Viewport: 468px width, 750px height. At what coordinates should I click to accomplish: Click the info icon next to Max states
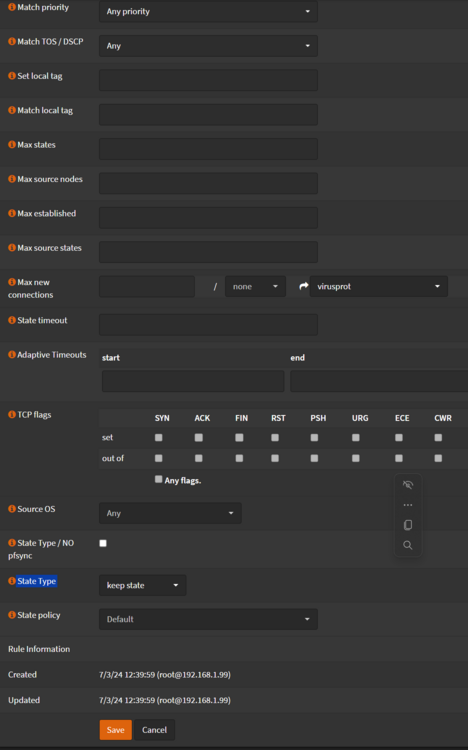click(x=12, y=144)
